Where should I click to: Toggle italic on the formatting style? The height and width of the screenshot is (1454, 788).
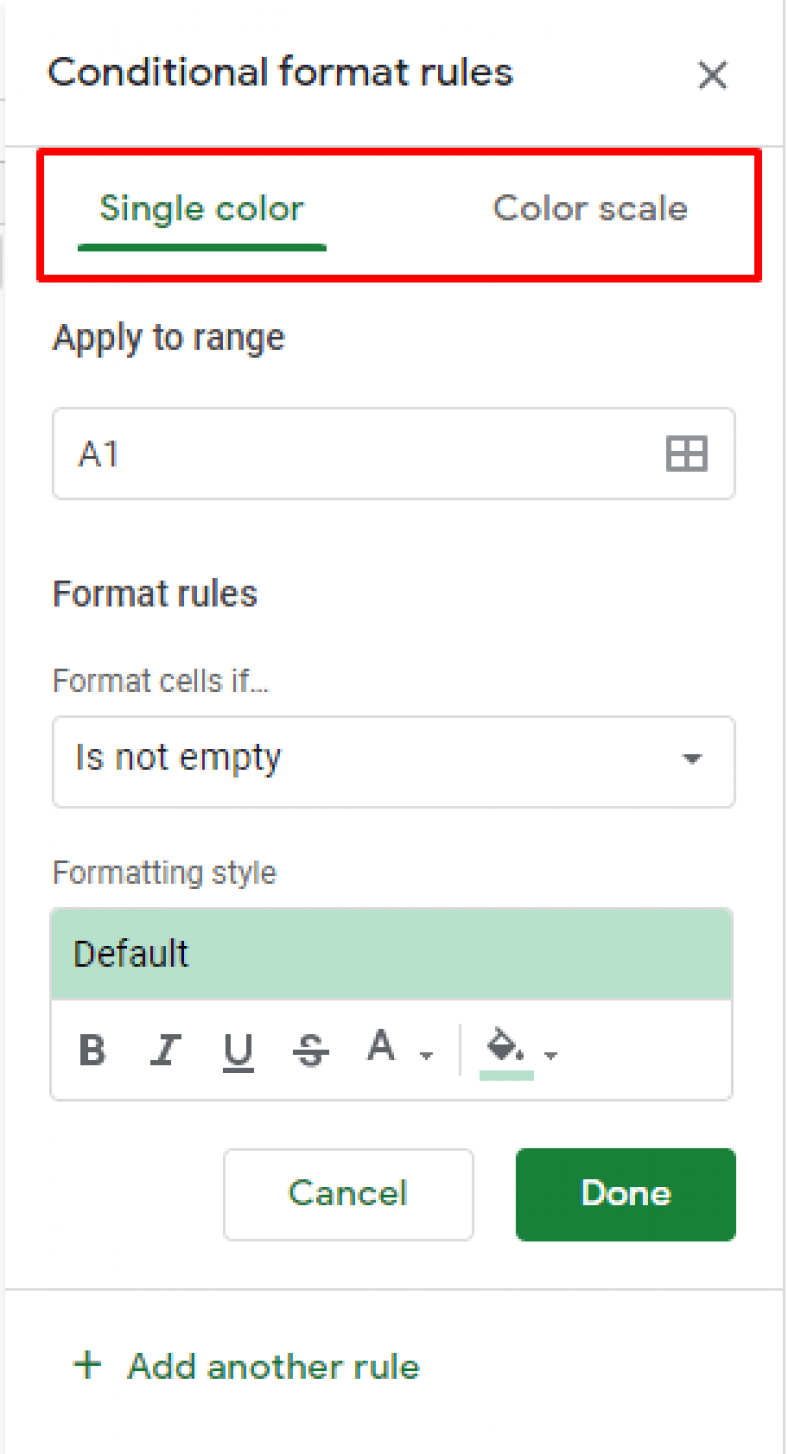click(x=165, y=1050)
